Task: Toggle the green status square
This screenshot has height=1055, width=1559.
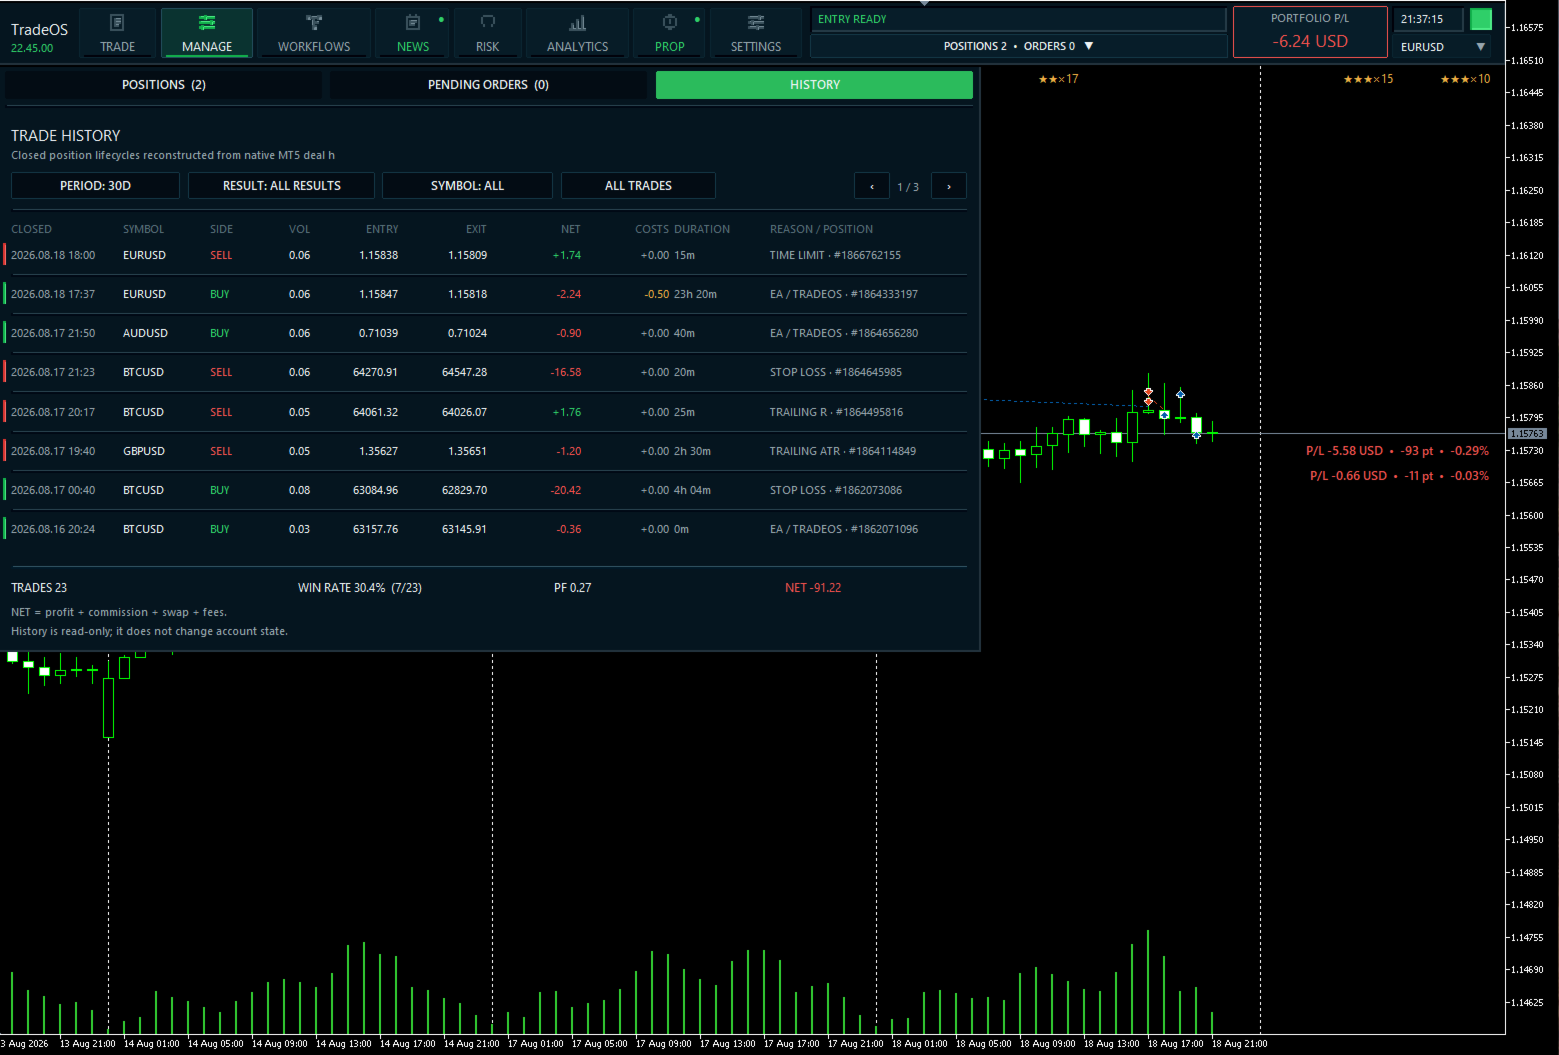Action: point(1481,19)
